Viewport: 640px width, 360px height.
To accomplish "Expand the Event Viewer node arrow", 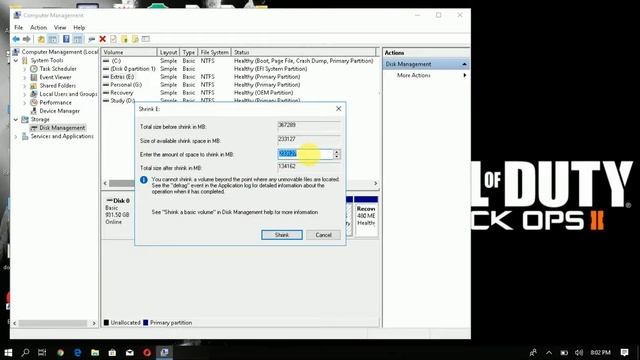I will (x=24, y=77).
